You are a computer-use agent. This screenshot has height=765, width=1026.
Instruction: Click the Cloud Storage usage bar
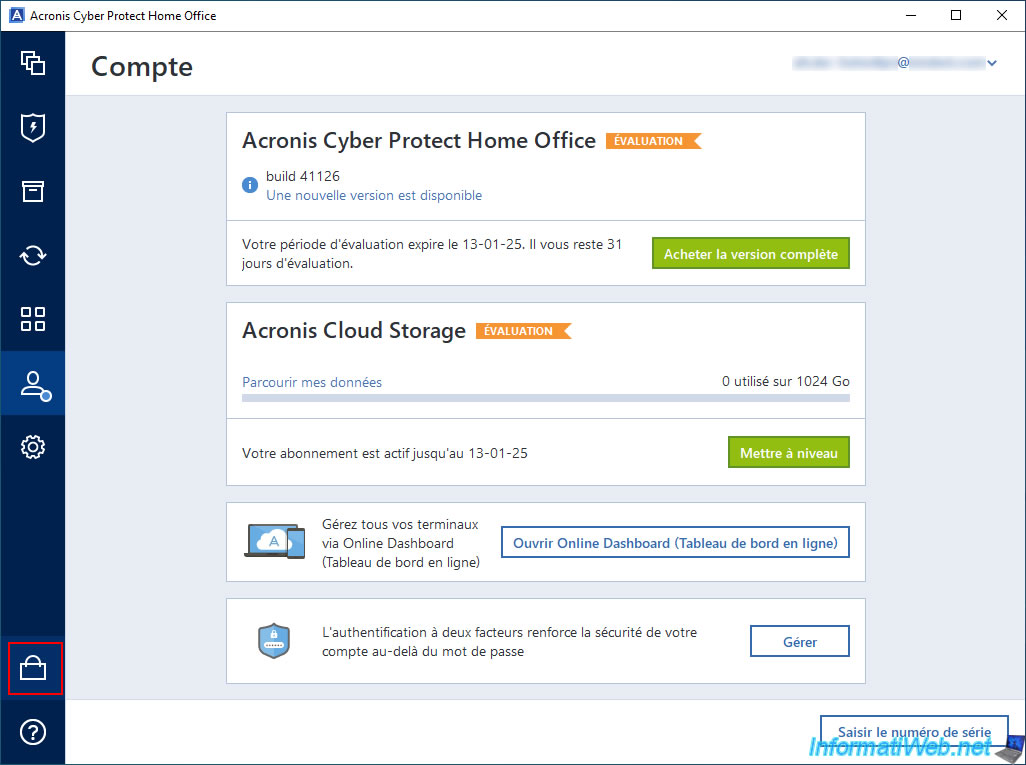546,398
